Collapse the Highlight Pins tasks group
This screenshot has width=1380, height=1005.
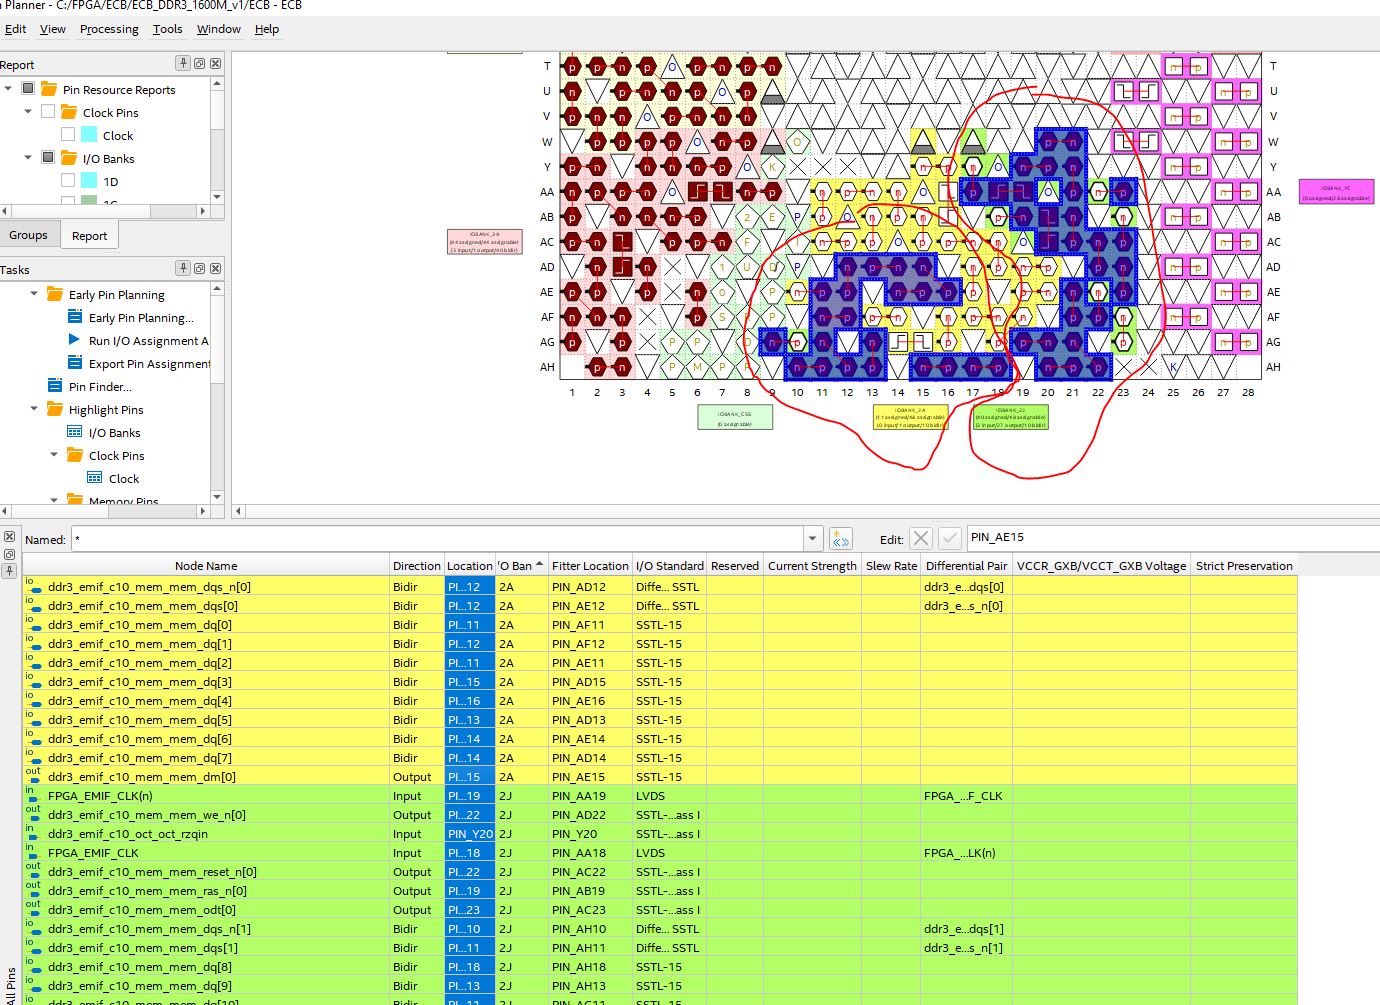point(34,409)
